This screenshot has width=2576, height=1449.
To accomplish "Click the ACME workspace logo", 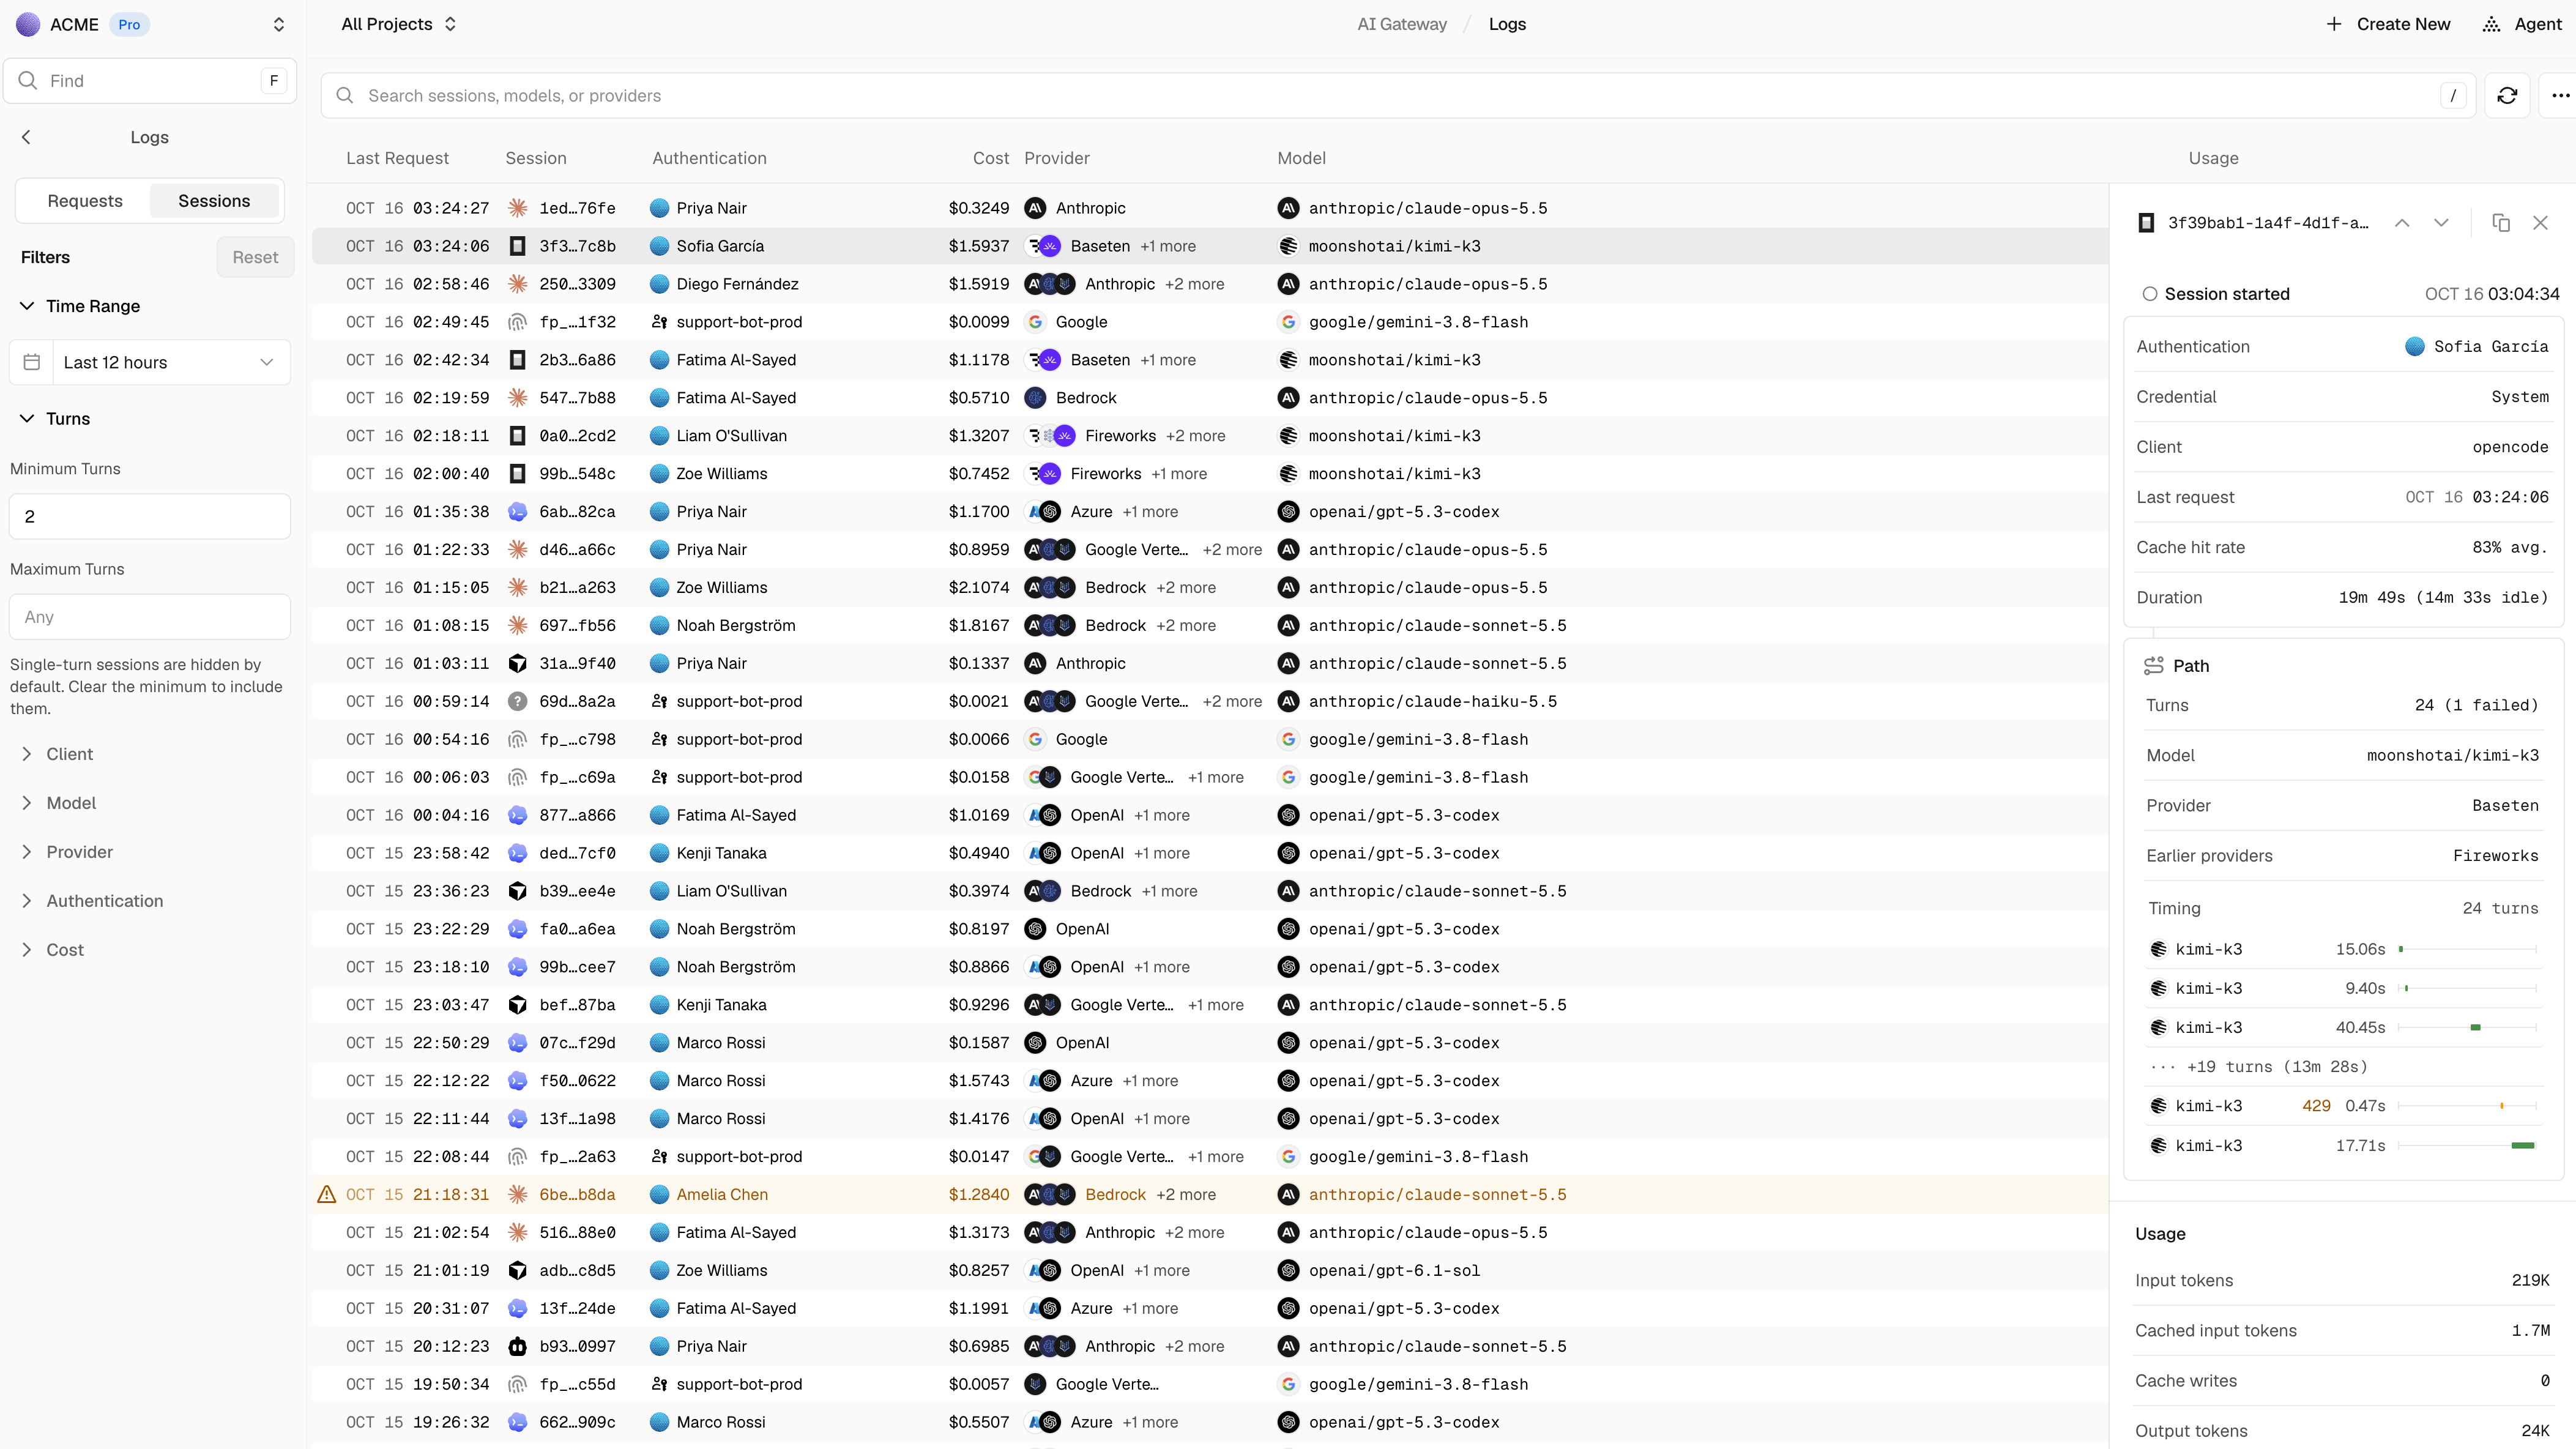I will pyautogui.click(x=28, y=24).
